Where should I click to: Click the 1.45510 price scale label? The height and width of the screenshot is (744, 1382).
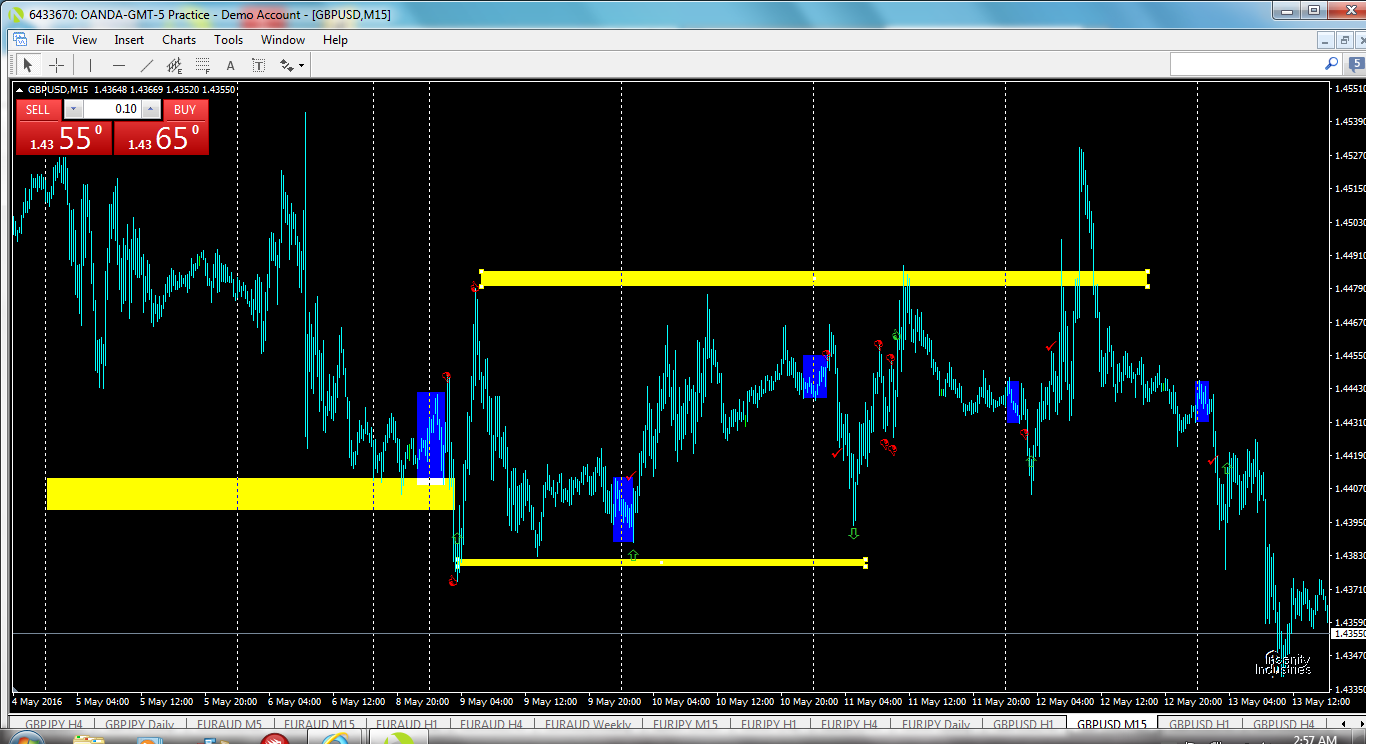click(x=1351, y=89)
